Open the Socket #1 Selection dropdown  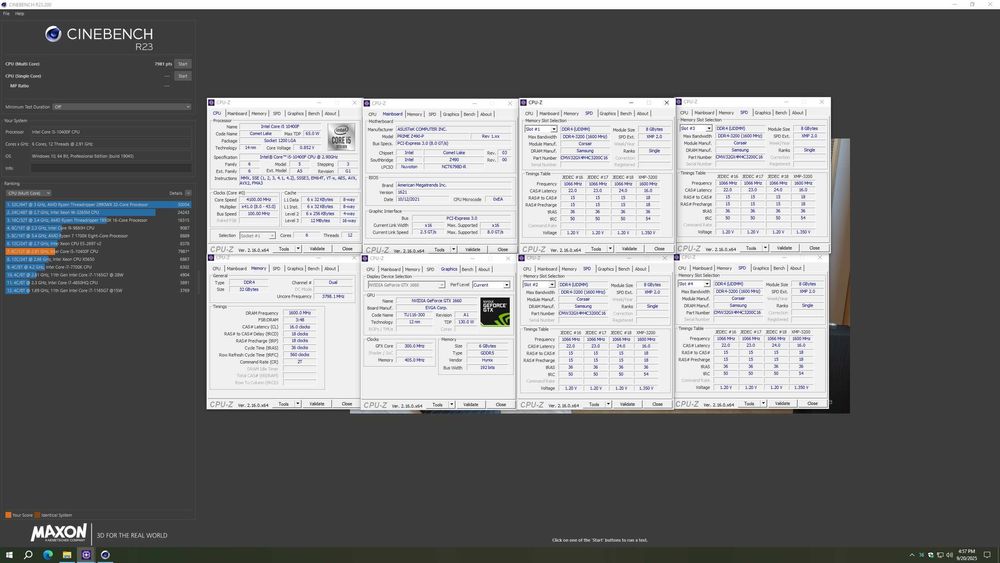tap(258, 236)
